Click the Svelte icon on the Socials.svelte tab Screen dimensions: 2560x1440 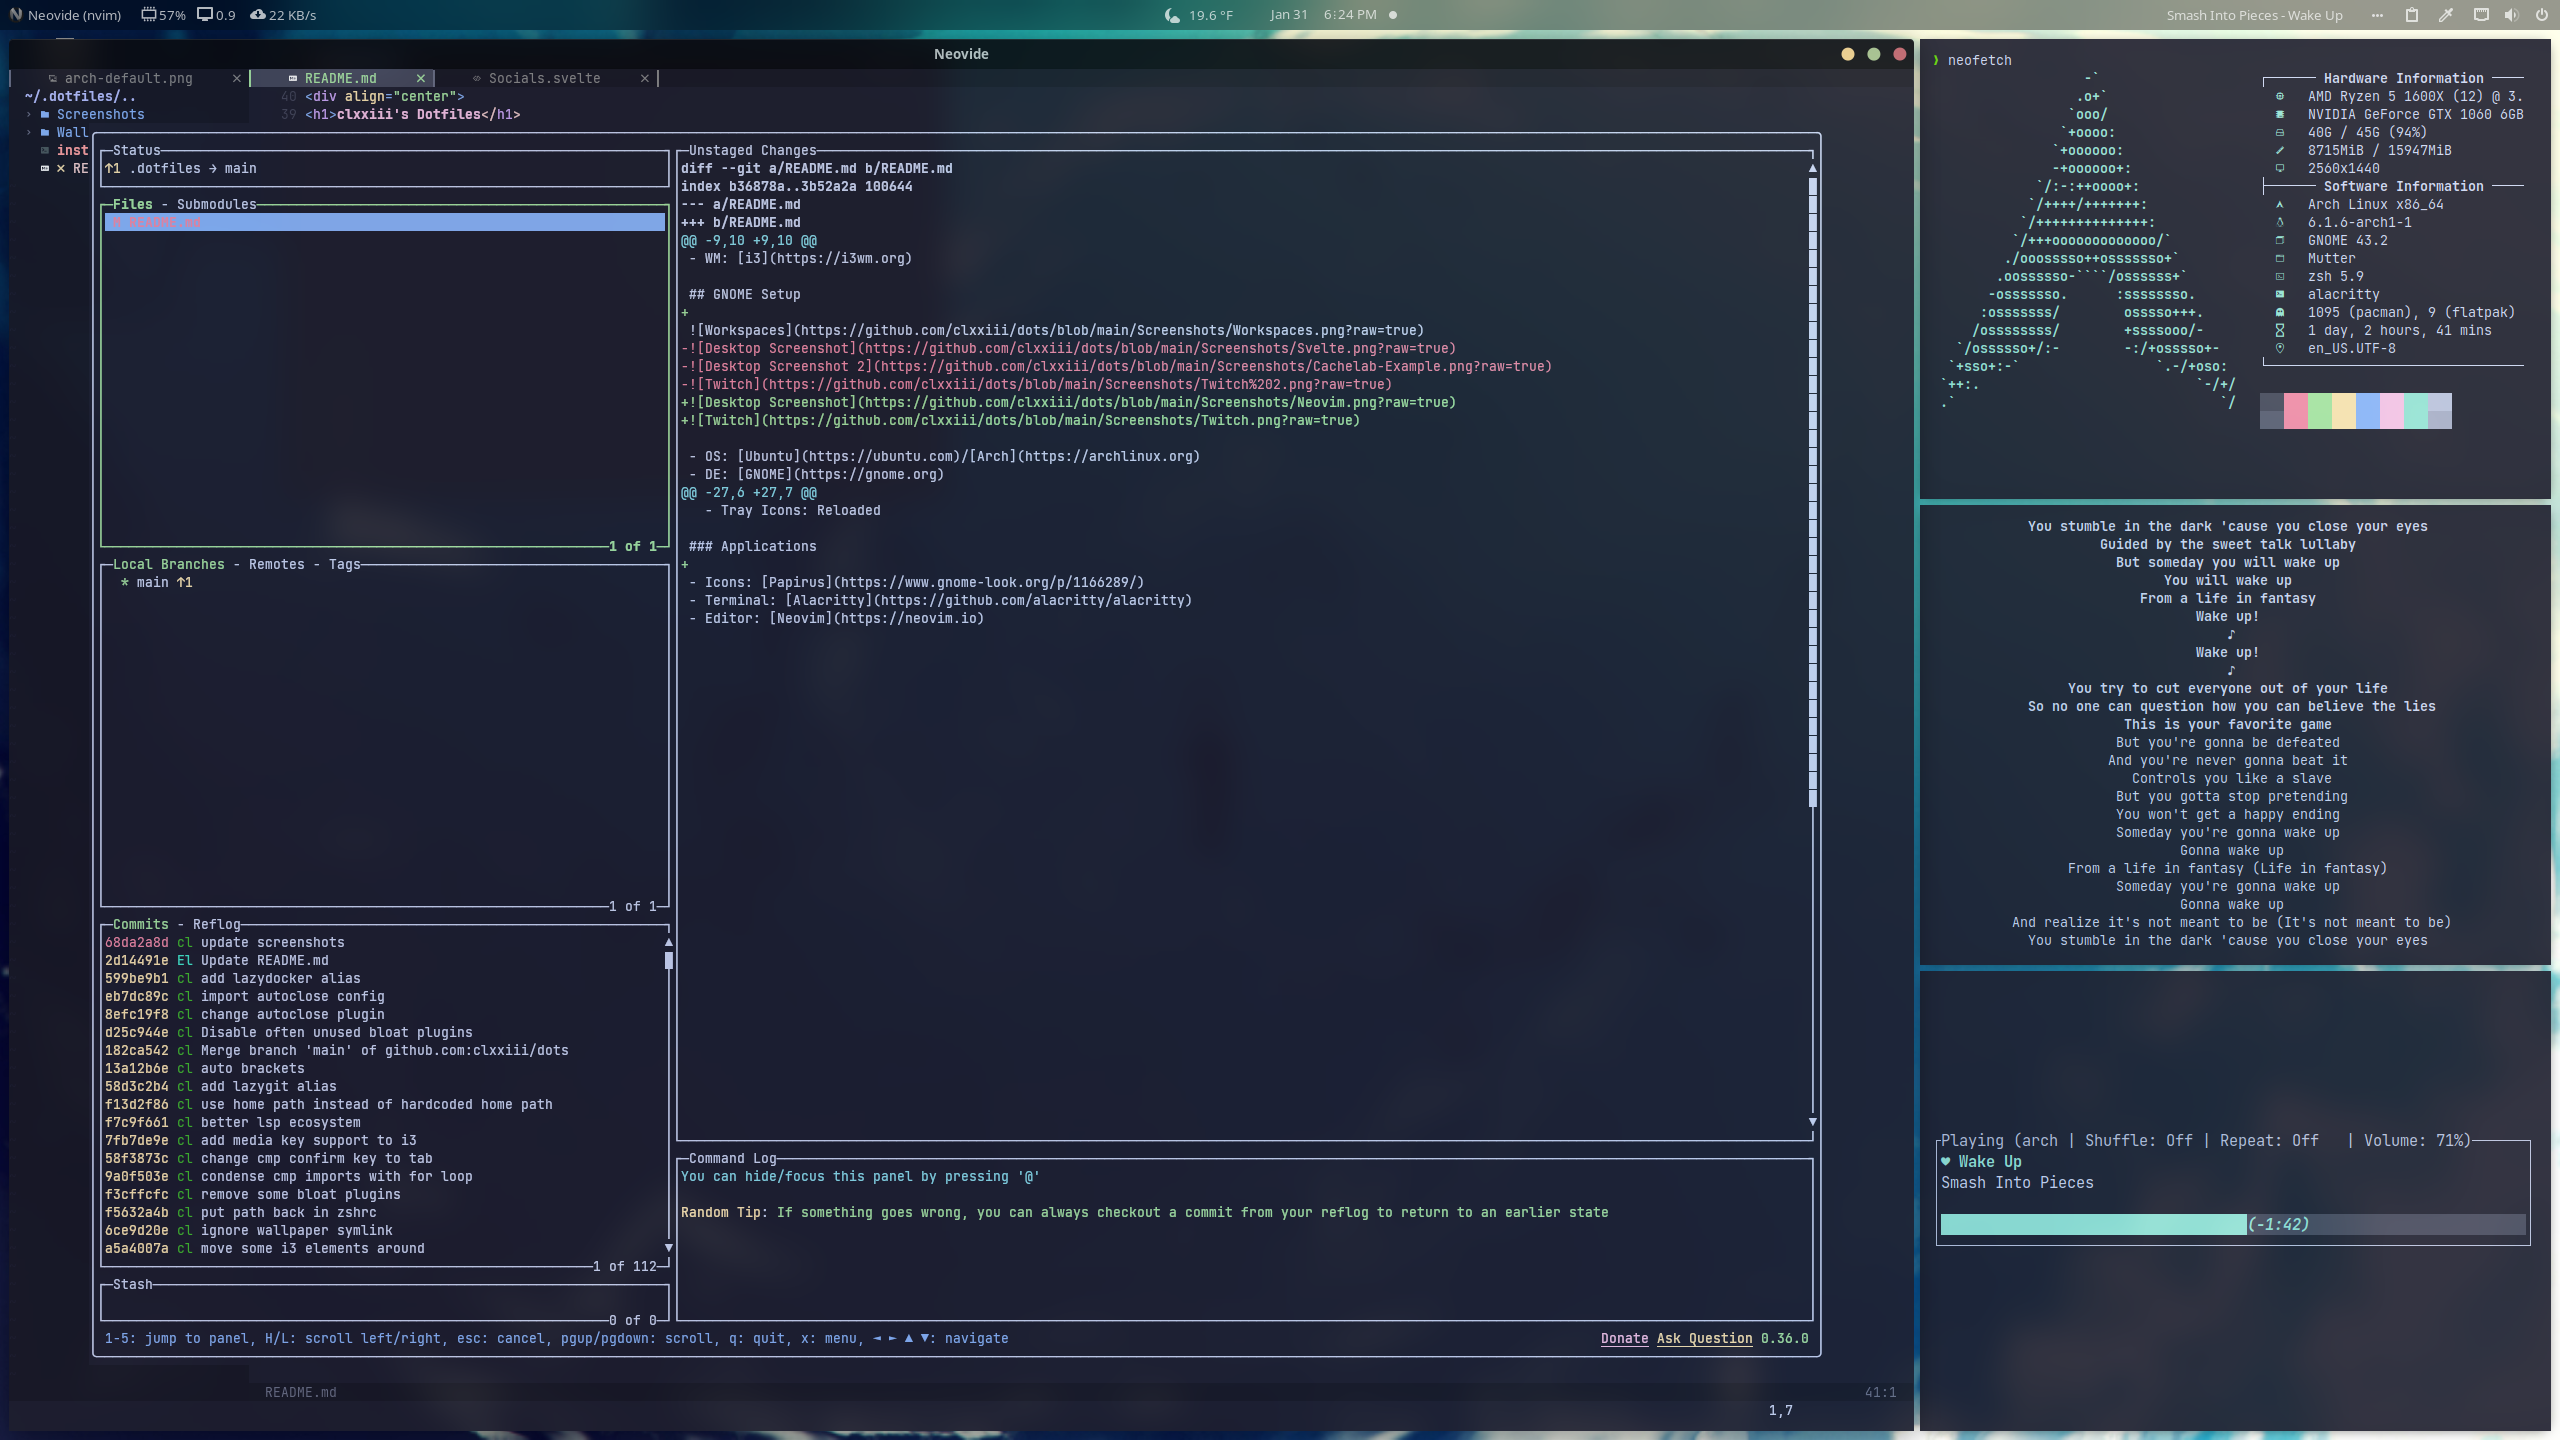click(478, 78)
